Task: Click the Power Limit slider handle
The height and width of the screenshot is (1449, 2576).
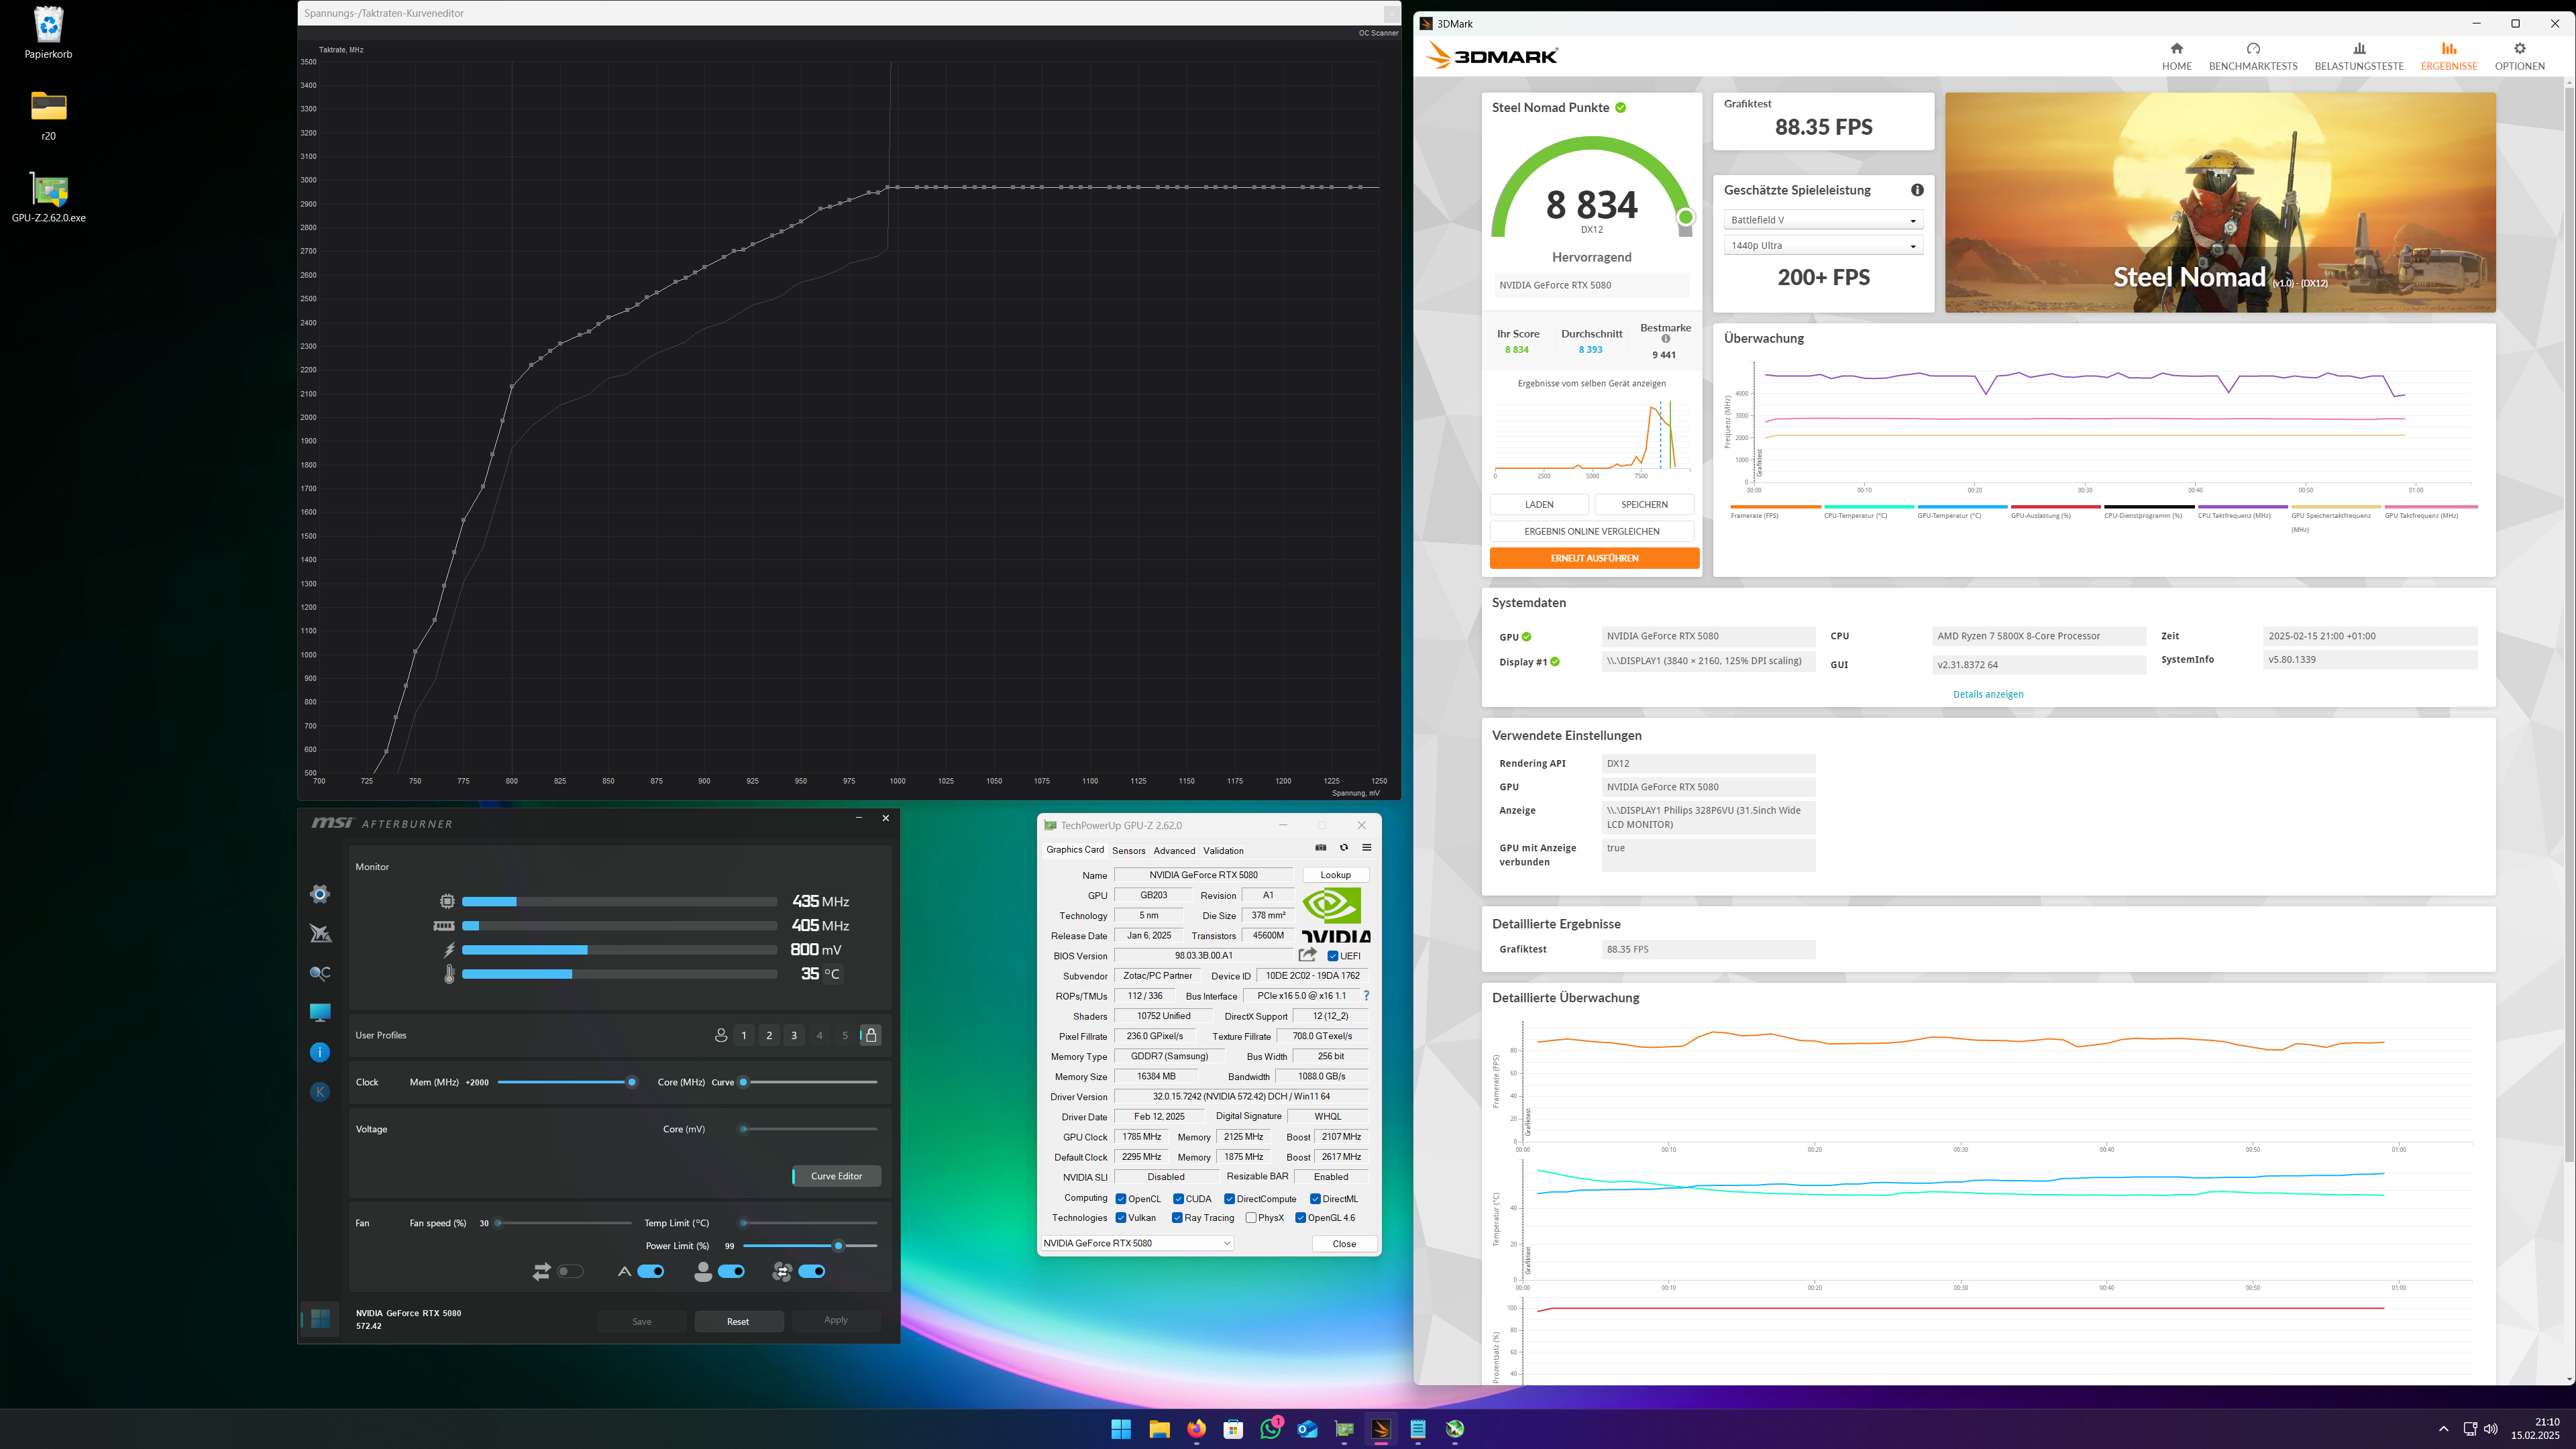Action: coord(839,1246)
